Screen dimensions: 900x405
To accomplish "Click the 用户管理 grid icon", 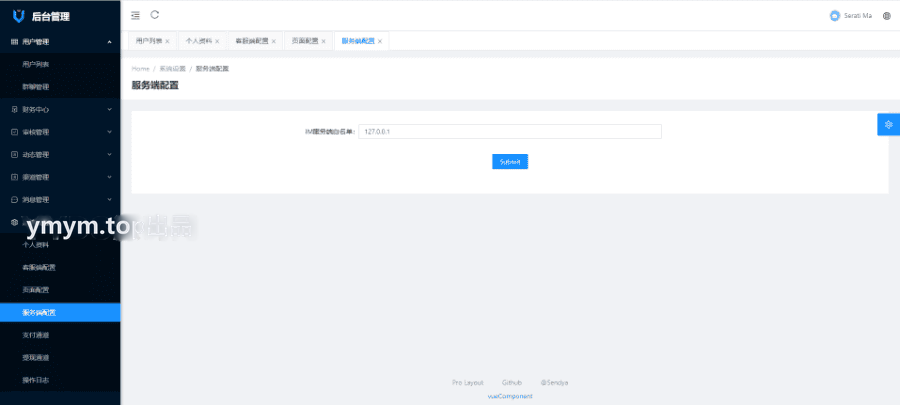I will (x=14, y=42).
